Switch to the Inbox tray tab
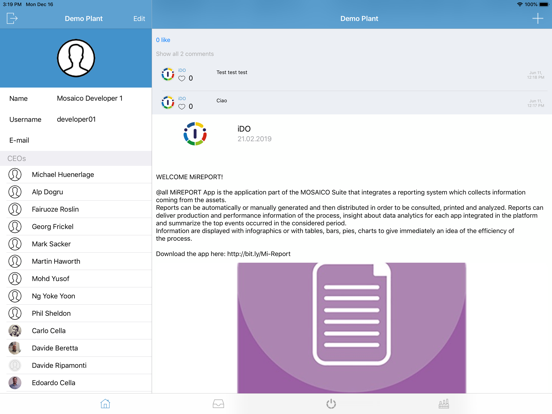Viewport: 552px width, 414px height. 218,404
